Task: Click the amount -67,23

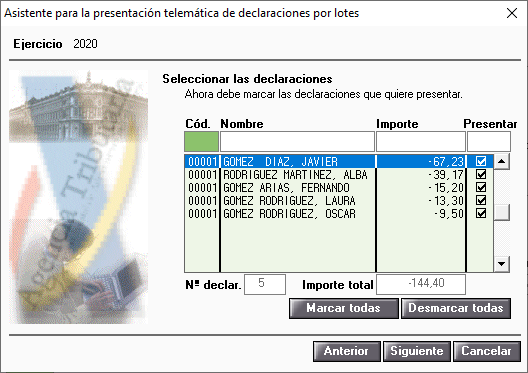Action: coord(446,162)
